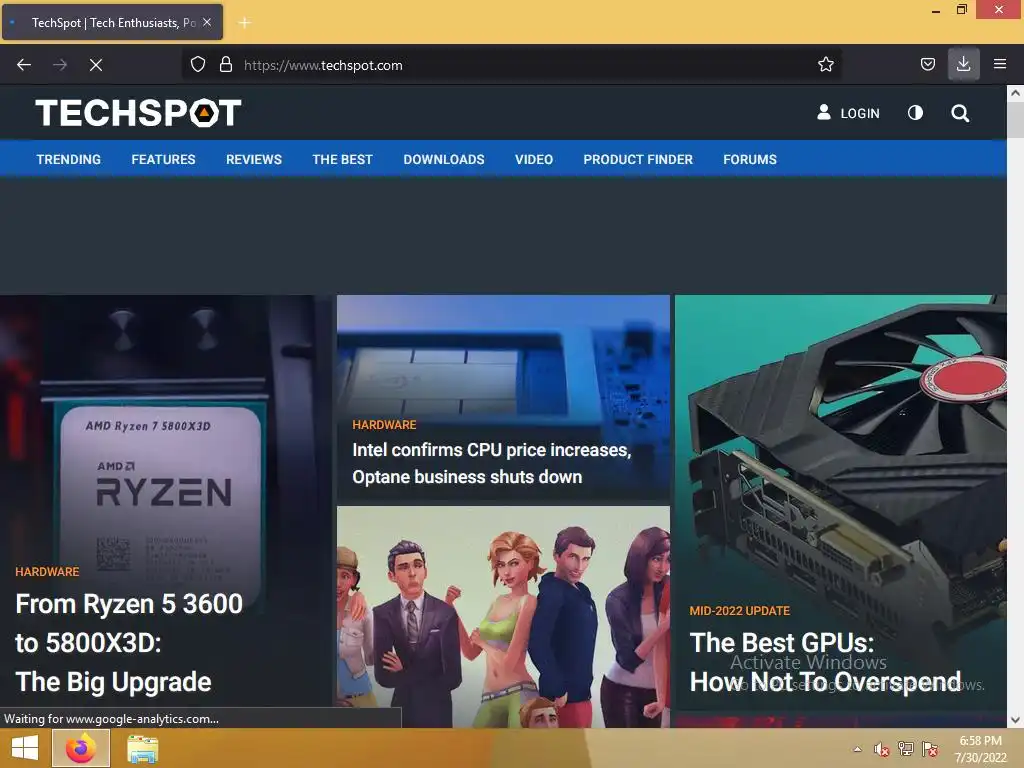
Task: Open the DOWNLOADS menu item
Action: (444, 159)
